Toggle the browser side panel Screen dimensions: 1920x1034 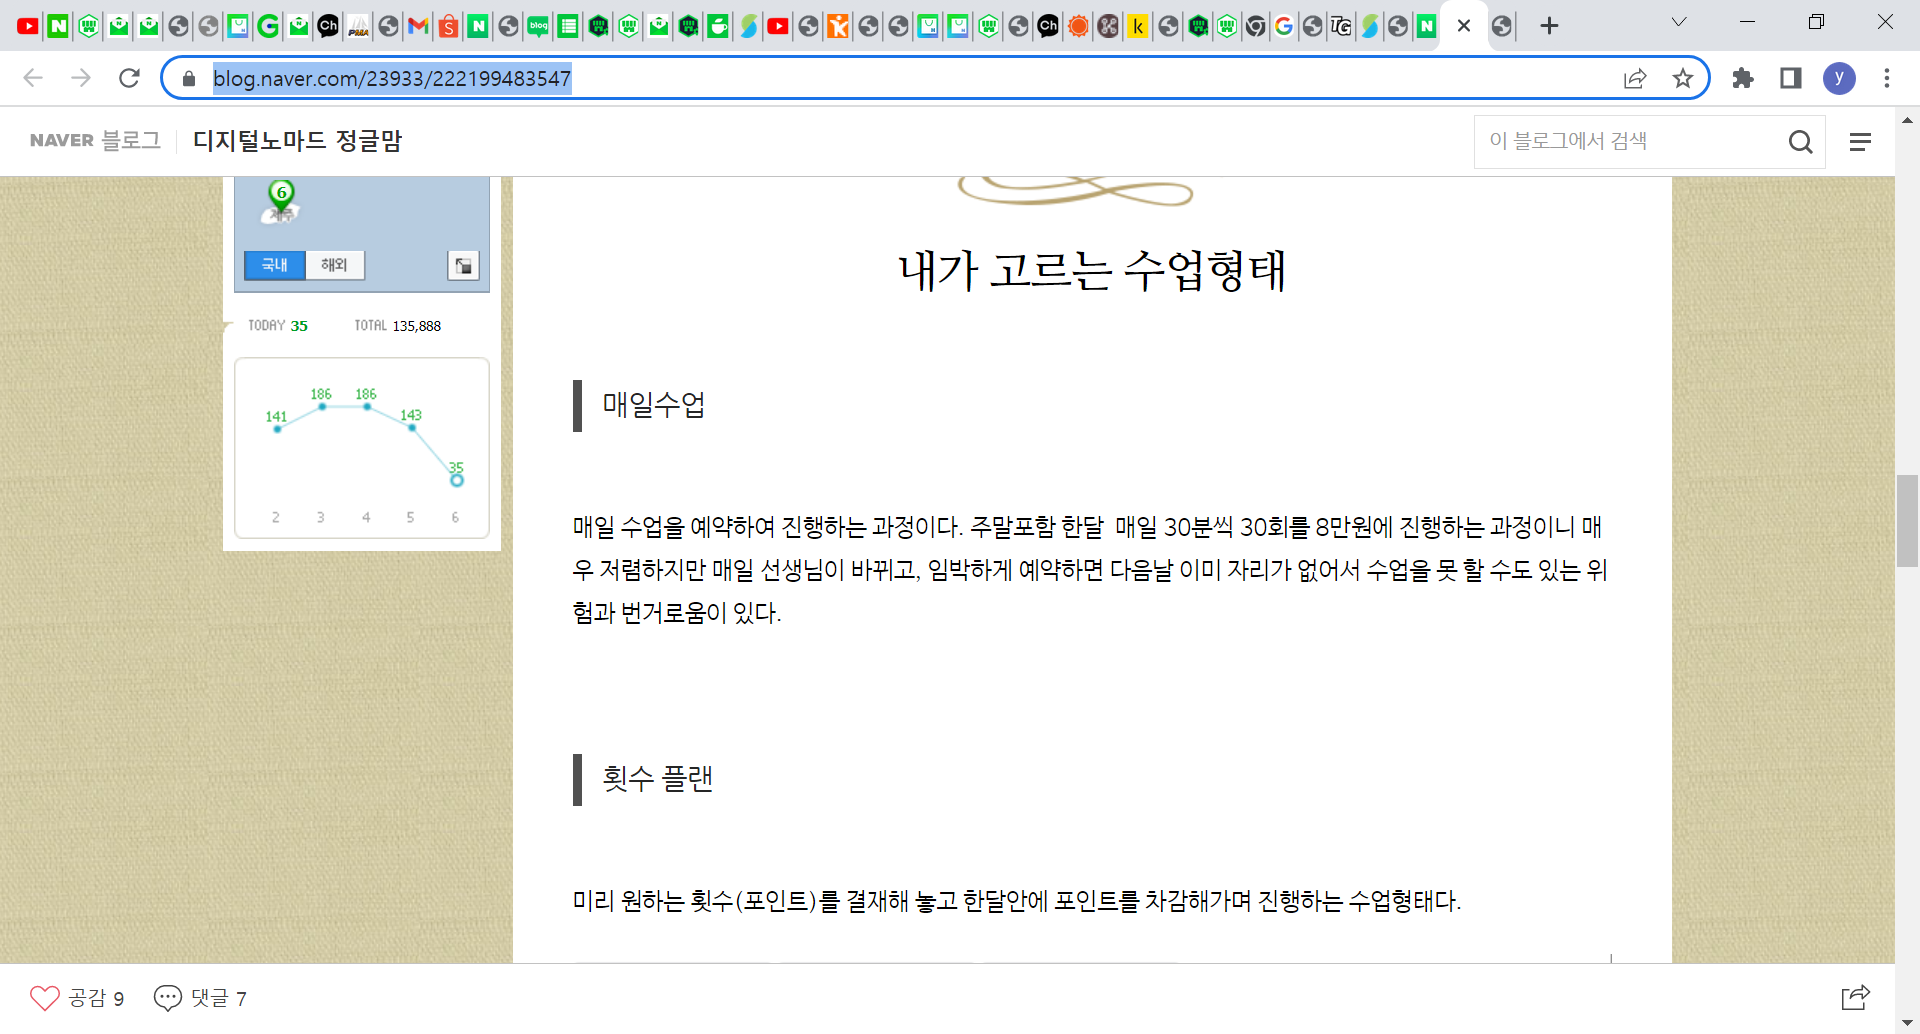(x=1791, y=78)
